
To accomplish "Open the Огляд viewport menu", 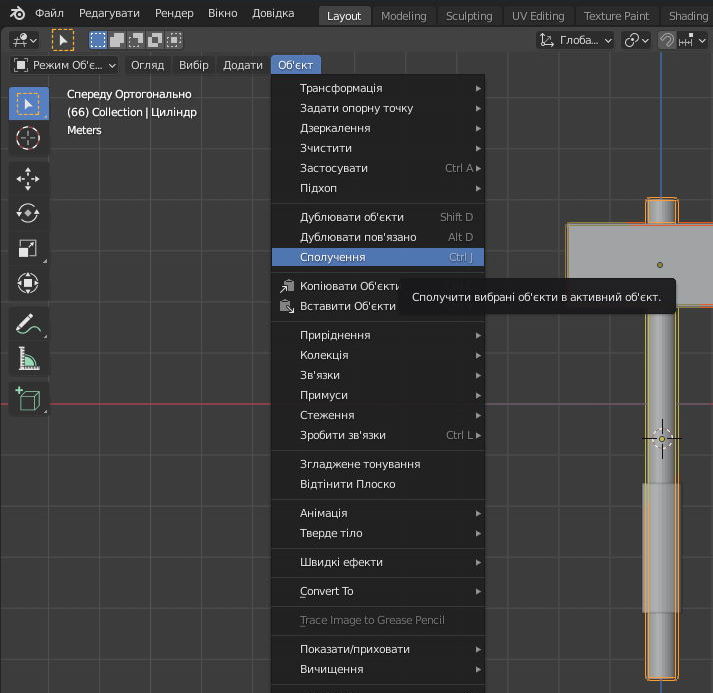I will tap(147, 65).
